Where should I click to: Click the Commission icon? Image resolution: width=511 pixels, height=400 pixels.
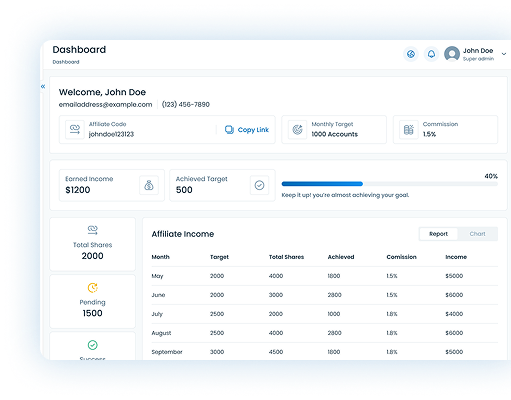click(x=409, y=129)
